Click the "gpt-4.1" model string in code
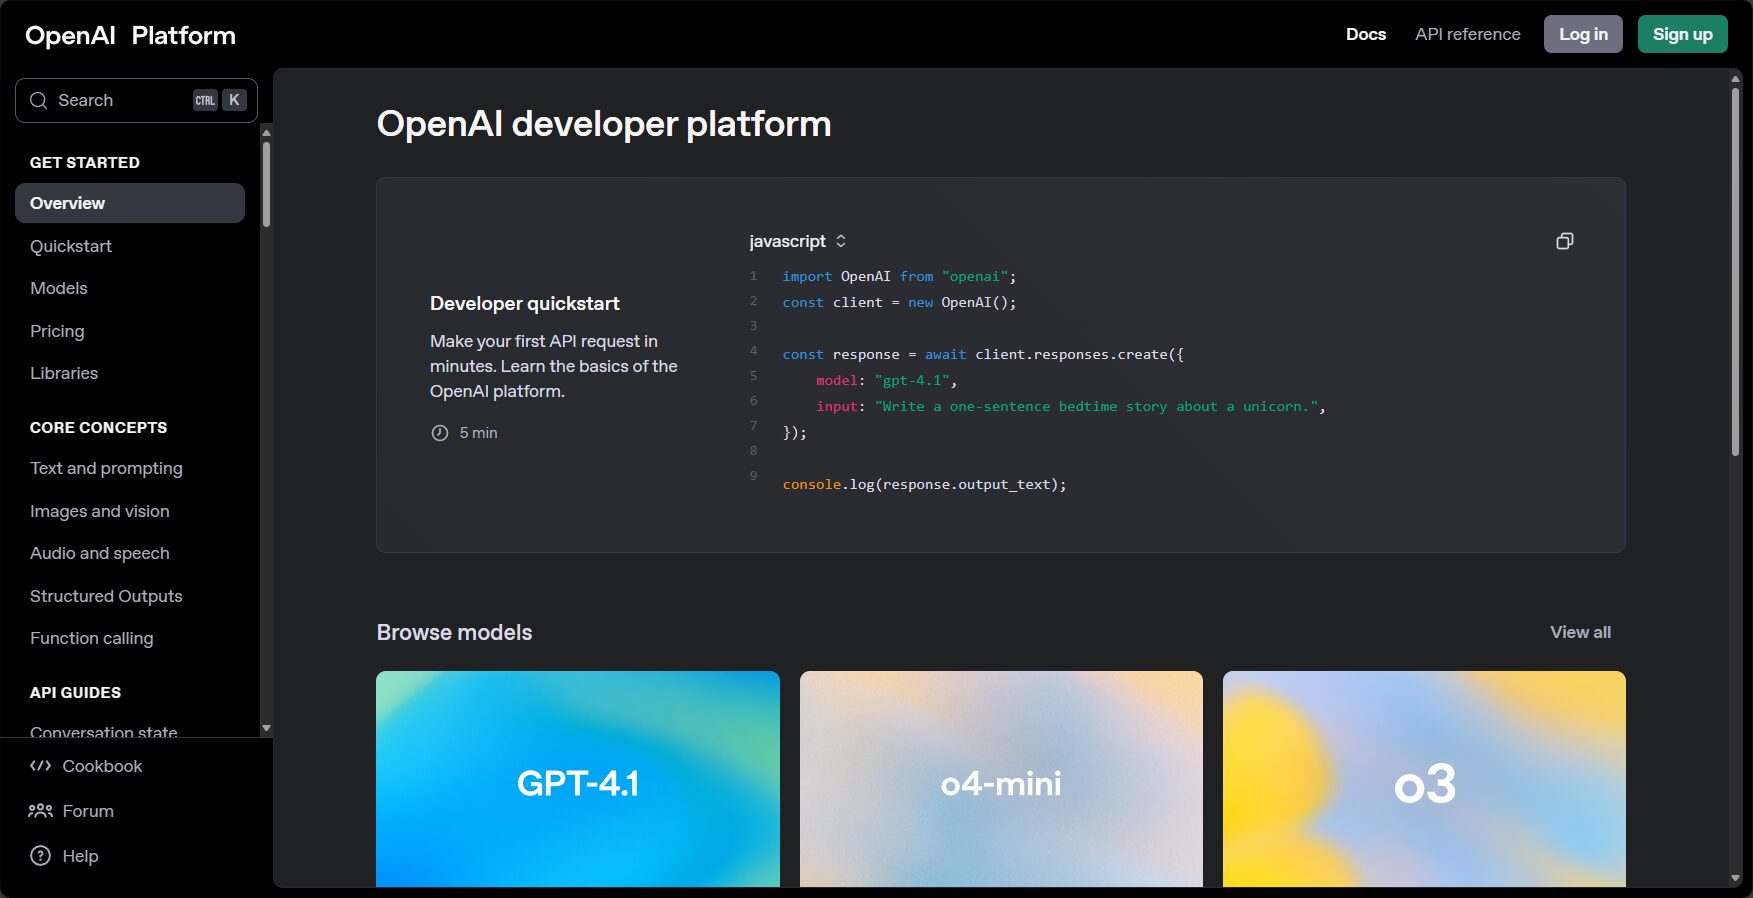 click(x=912, y=380)
